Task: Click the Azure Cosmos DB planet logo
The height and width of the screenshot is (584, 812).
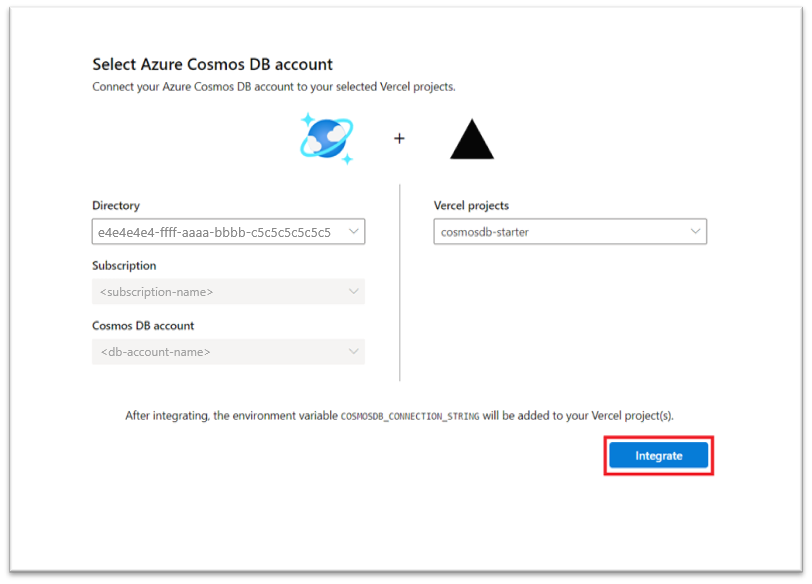Action: [327, 138]
